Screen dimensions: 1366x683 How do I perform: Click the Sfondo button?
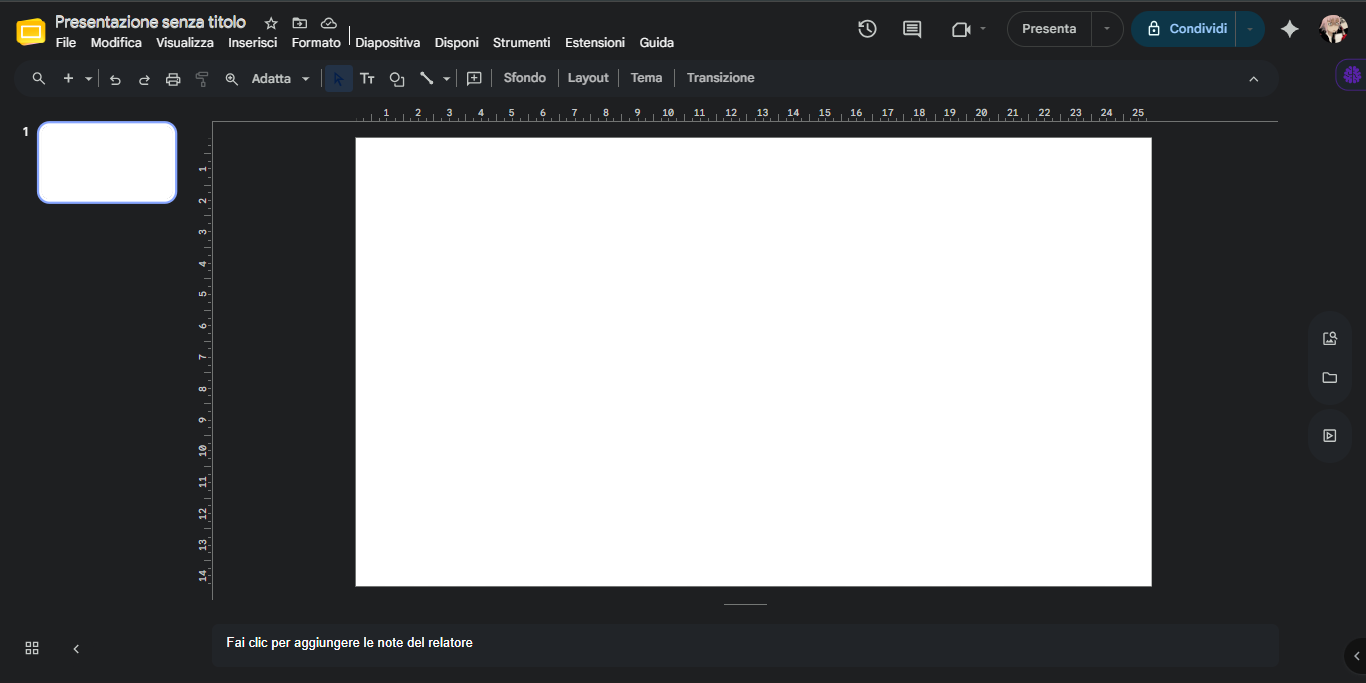click(525, 78)
